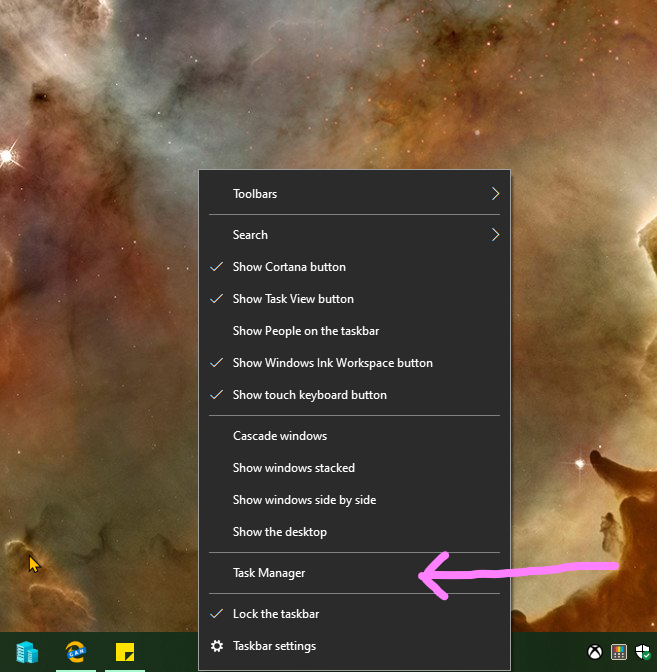Uncheck Show Cortana button
657x672 pixels.
[x=354, y=267]
